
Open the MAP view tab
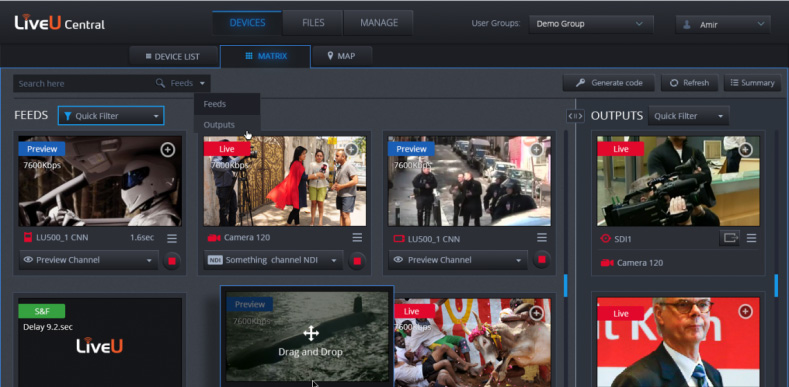[x=342, y=56]
